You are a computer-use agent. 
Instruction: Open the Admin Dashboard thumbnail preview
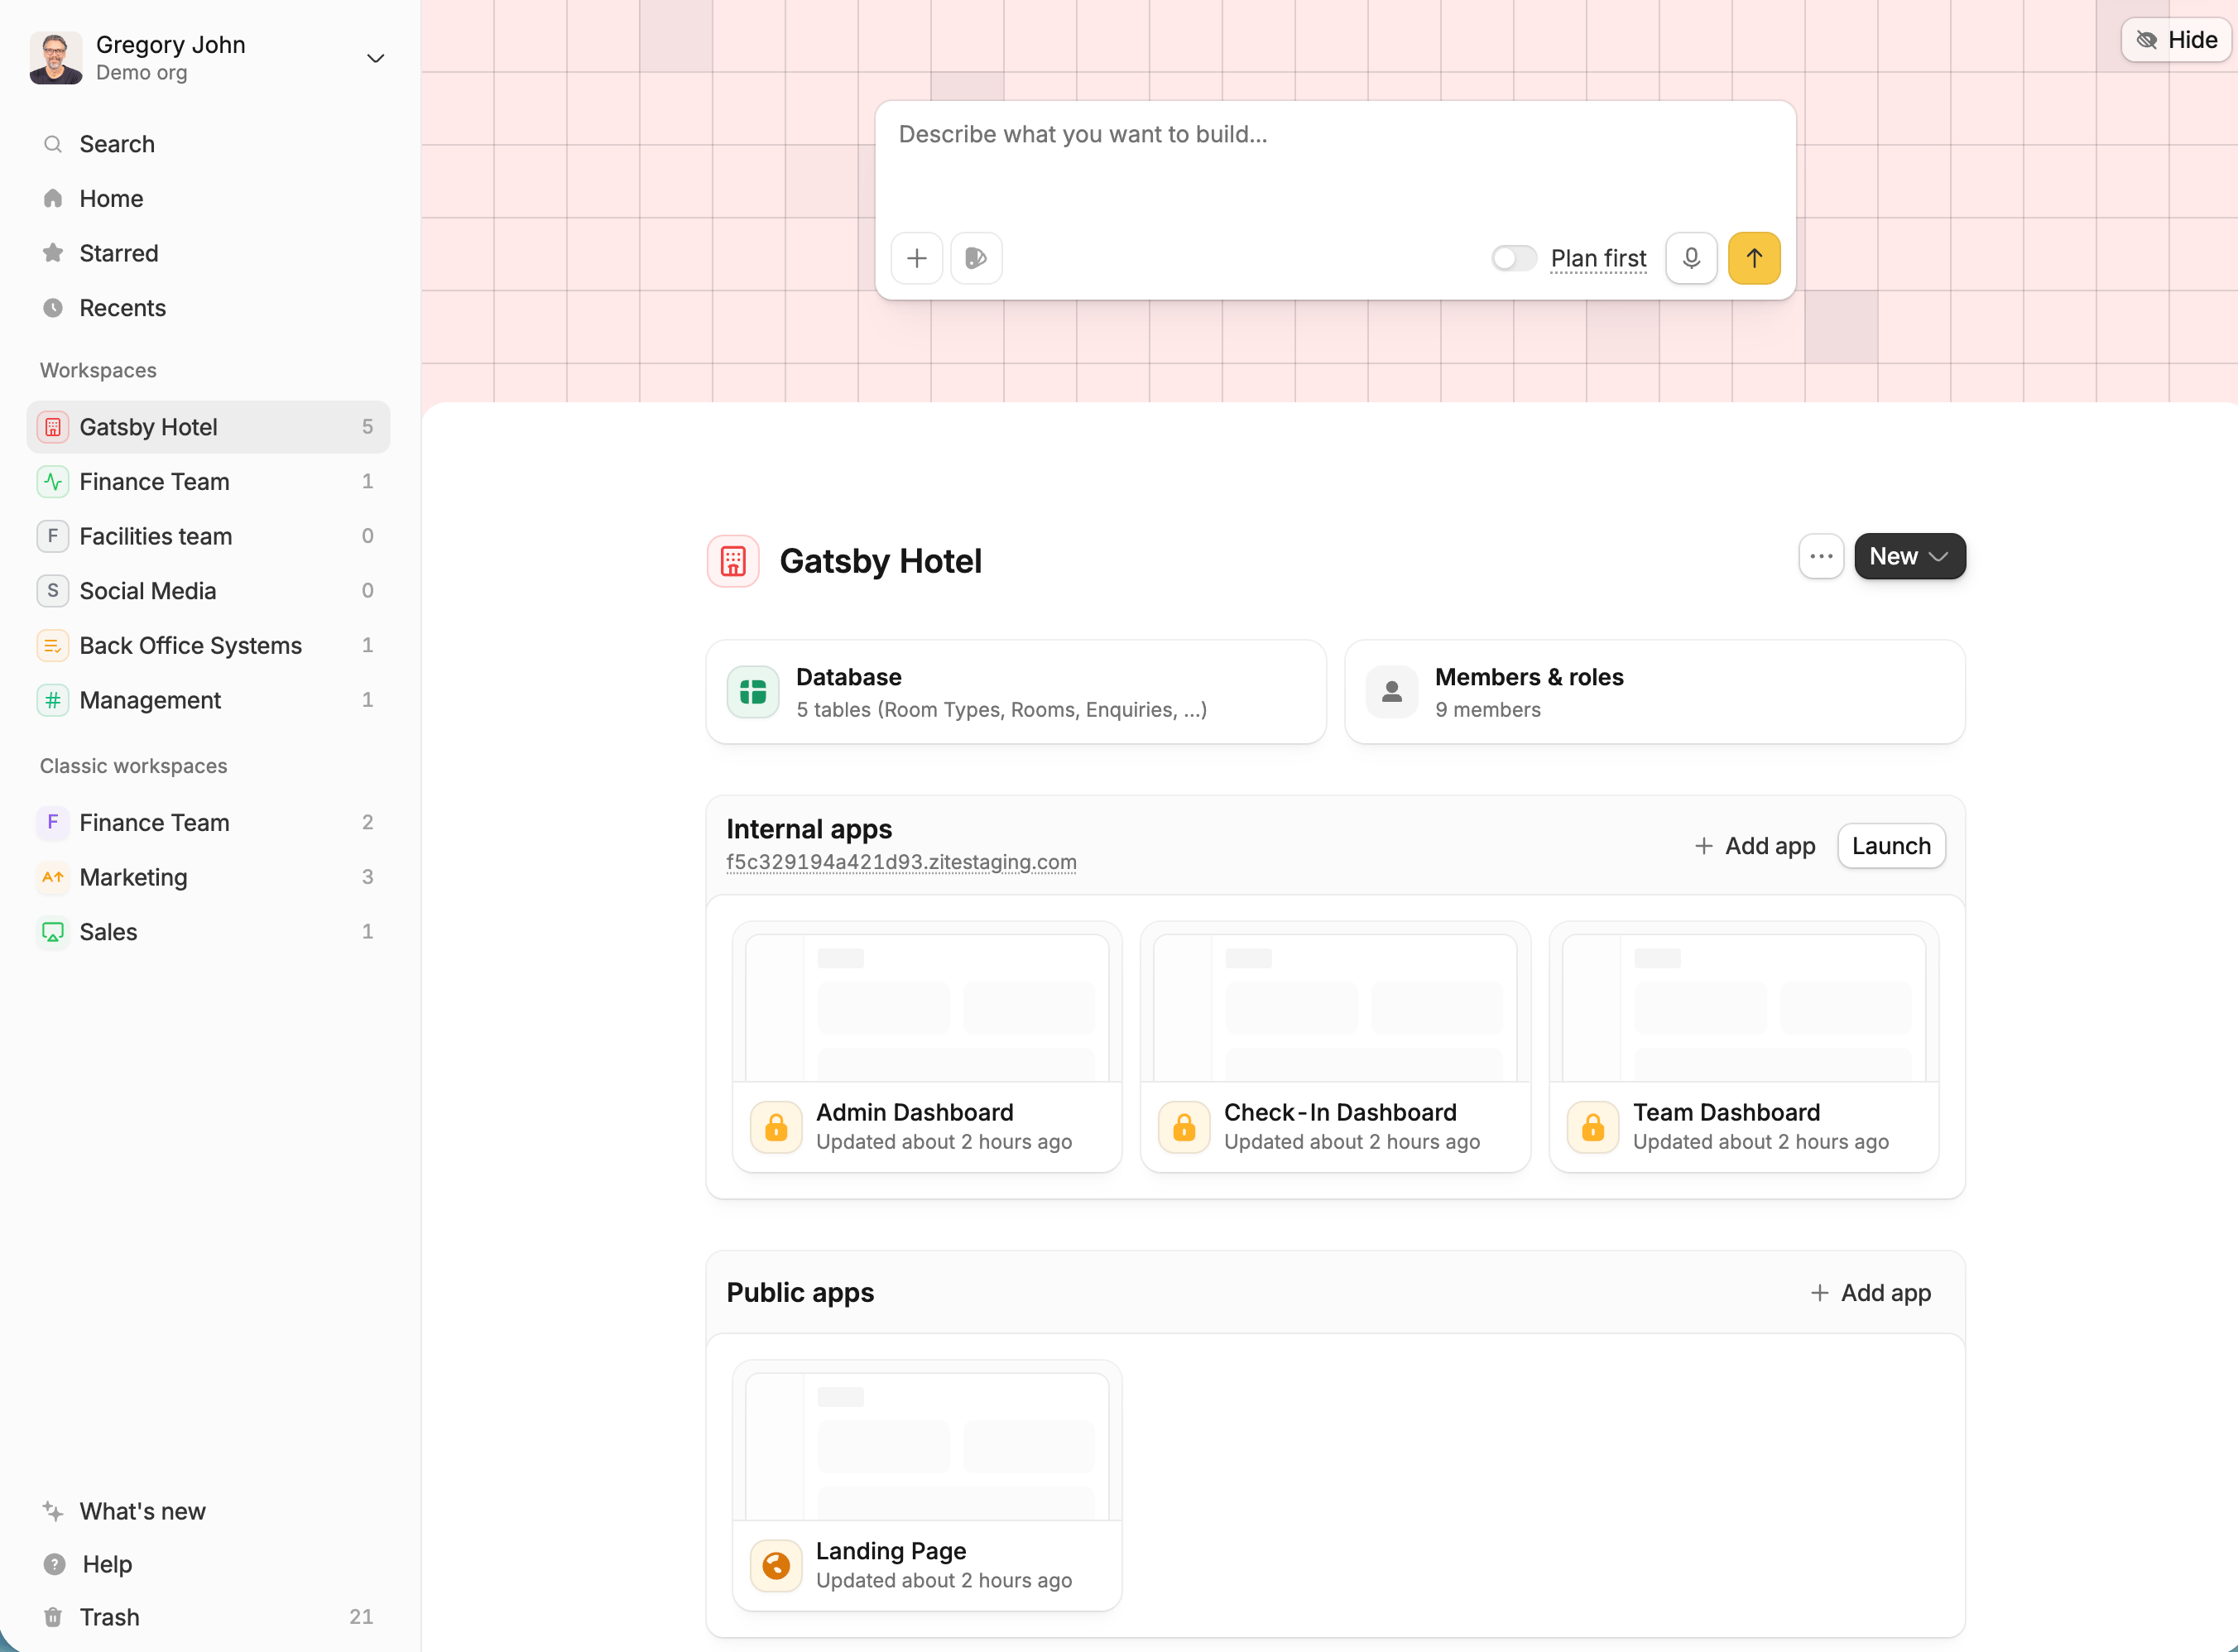(x=927, y=1003)
